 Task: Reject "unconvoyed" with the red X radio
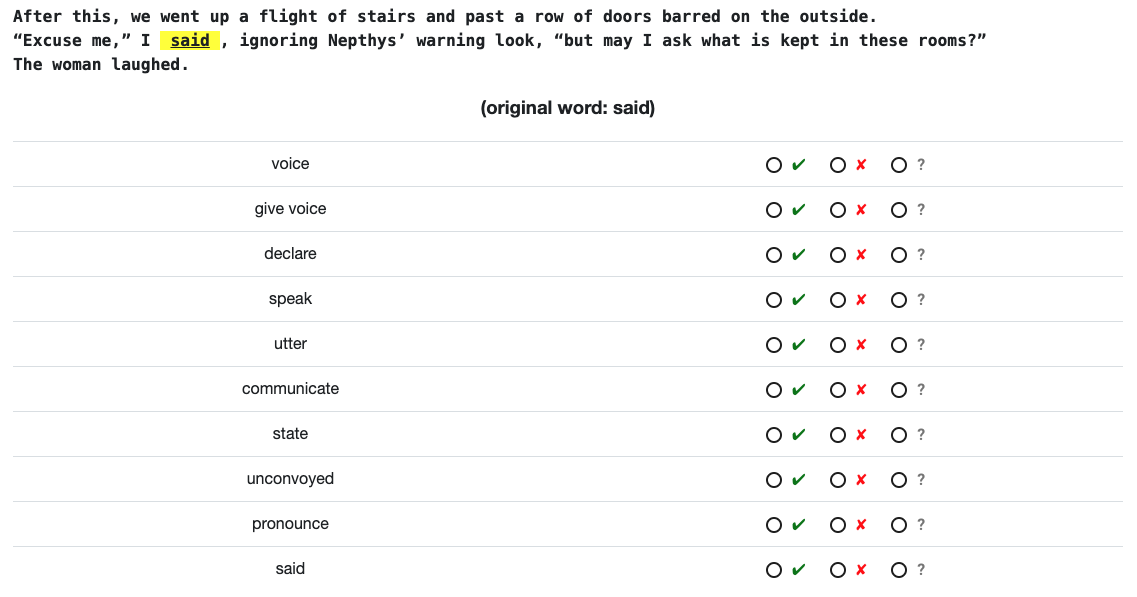pyautogui.click(x=838, y=480)
